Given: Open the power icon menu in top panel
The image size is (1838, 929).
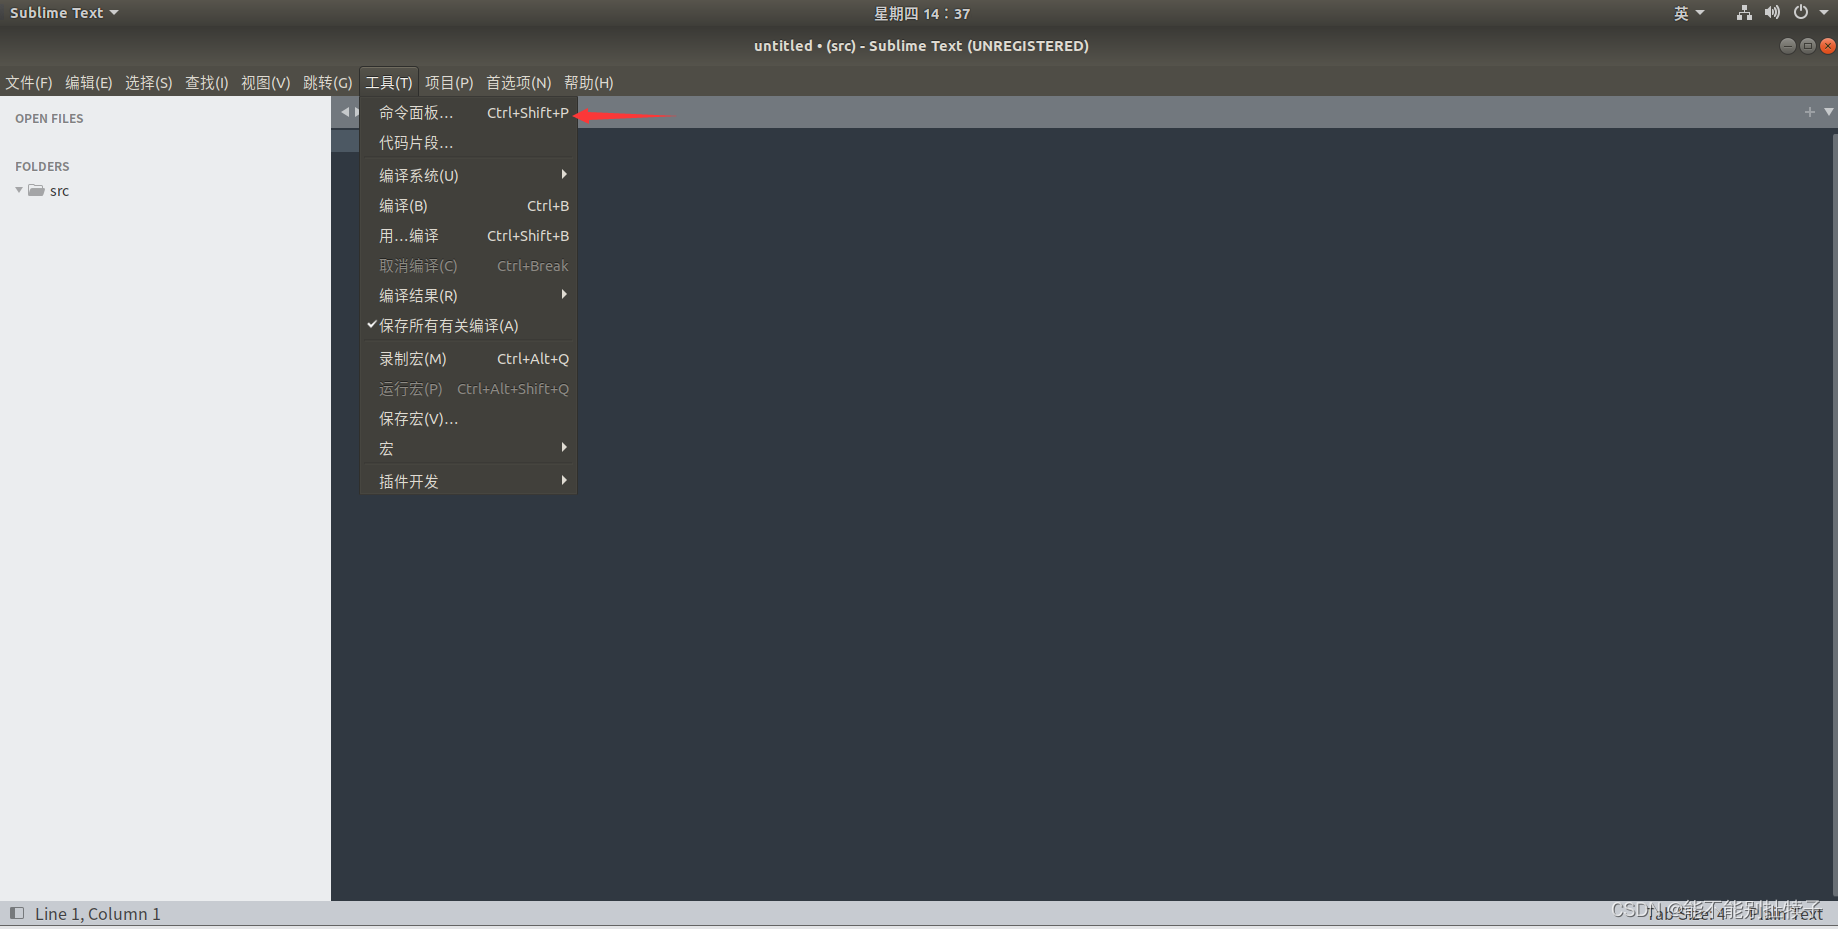Looking at the screenshot, I should tap(1801, 12).
